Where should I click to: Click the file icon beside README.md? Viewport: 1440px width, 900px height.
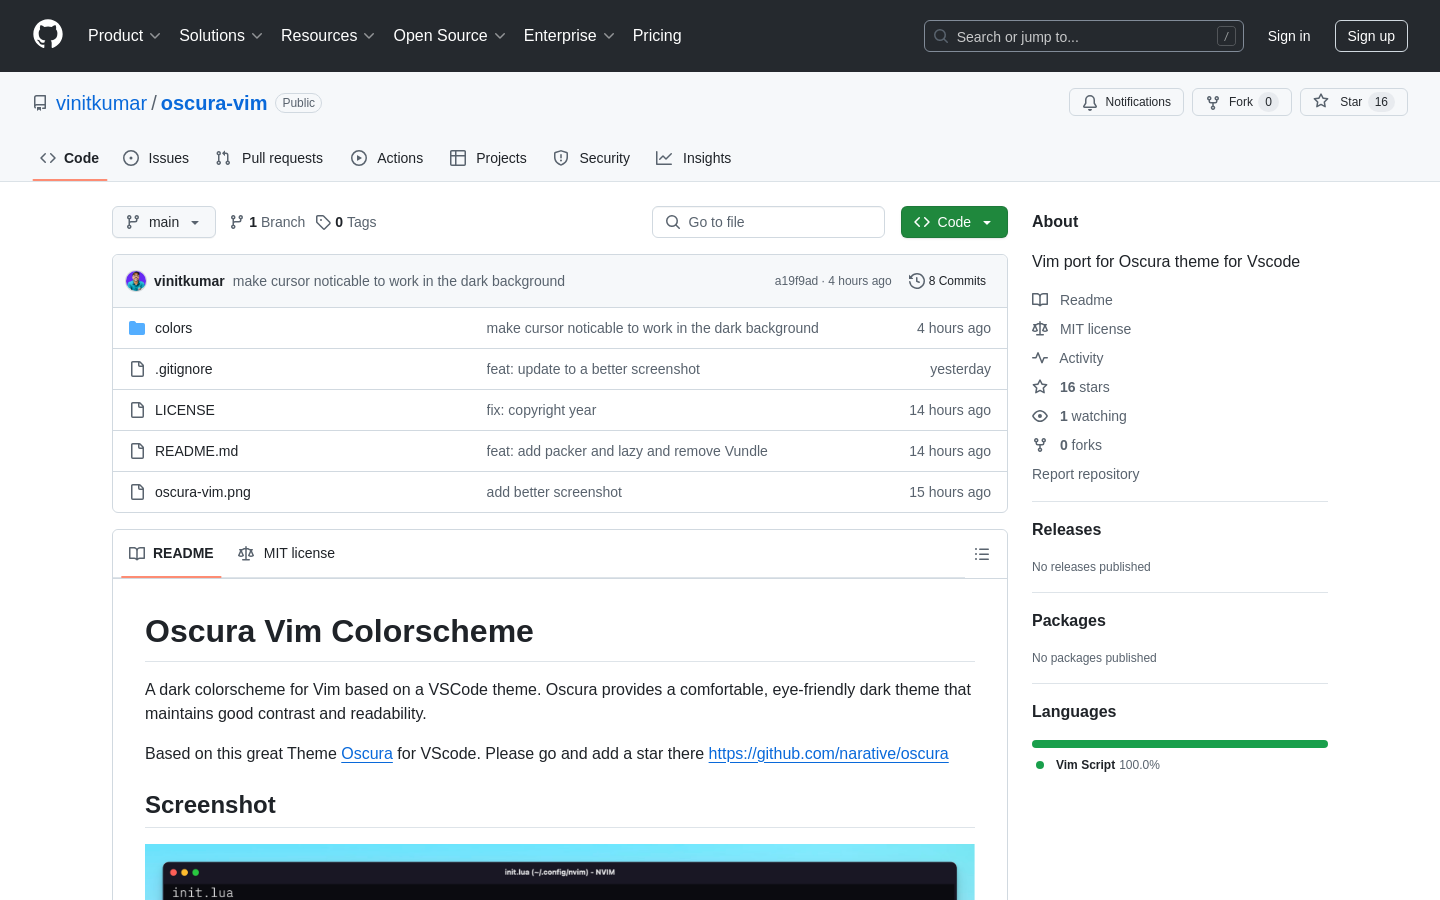click(137, 451)
